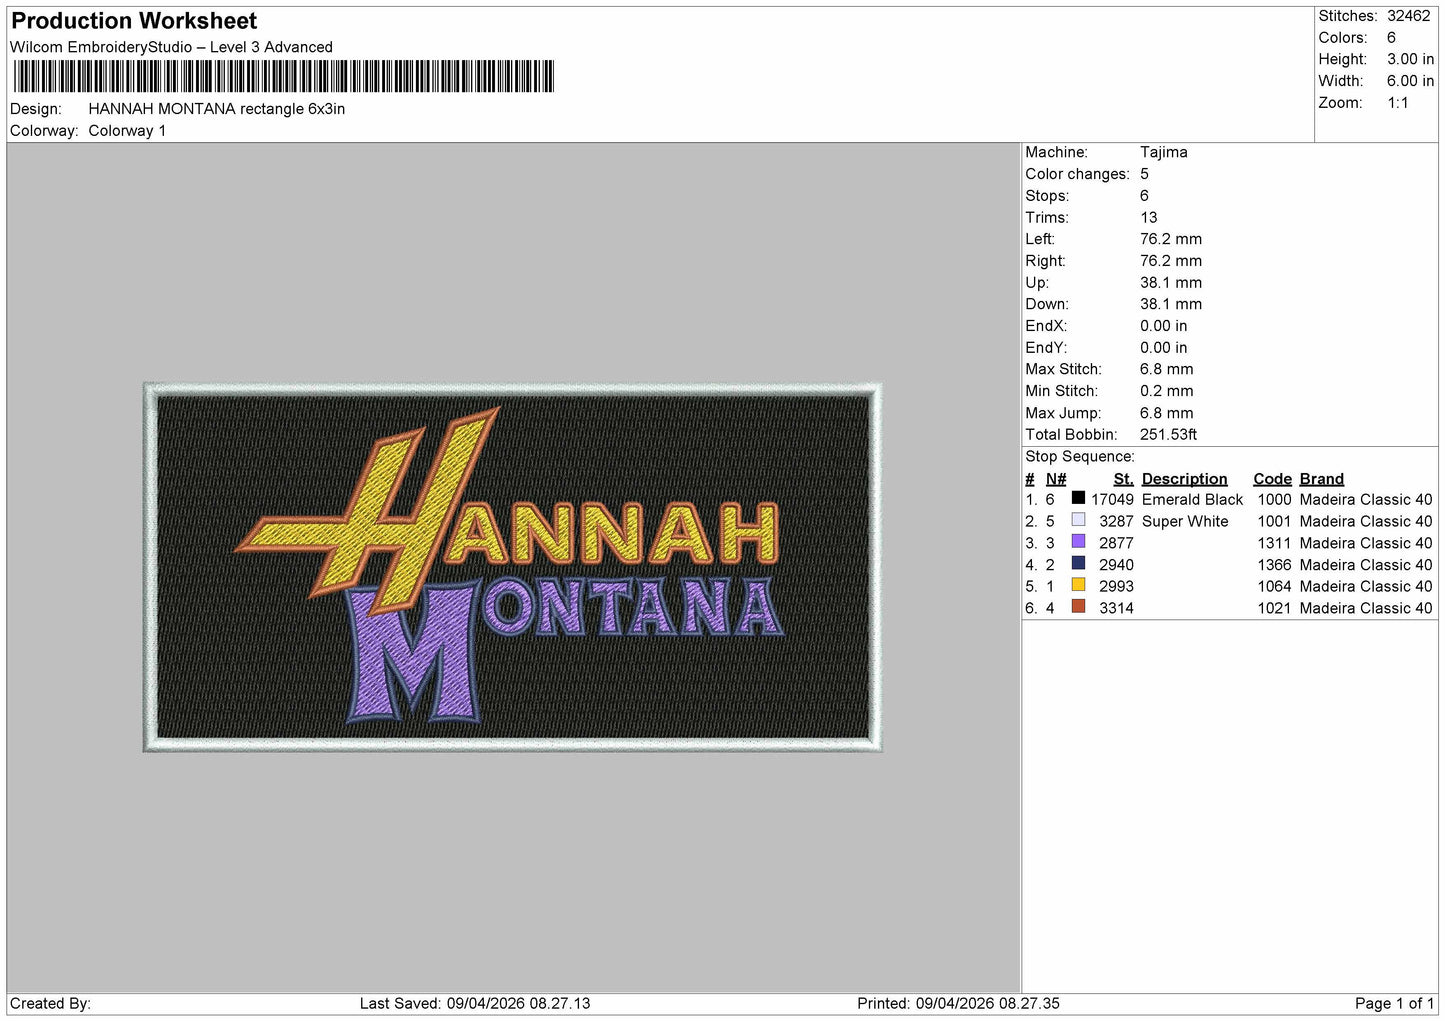
Task: Click the 'Brand' column header
Action: pos(1322,479)
